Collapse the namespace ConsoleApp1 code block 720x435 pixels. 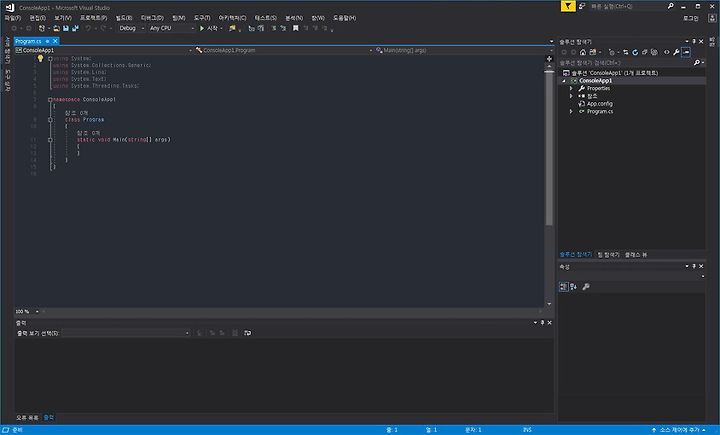(50, 99)
